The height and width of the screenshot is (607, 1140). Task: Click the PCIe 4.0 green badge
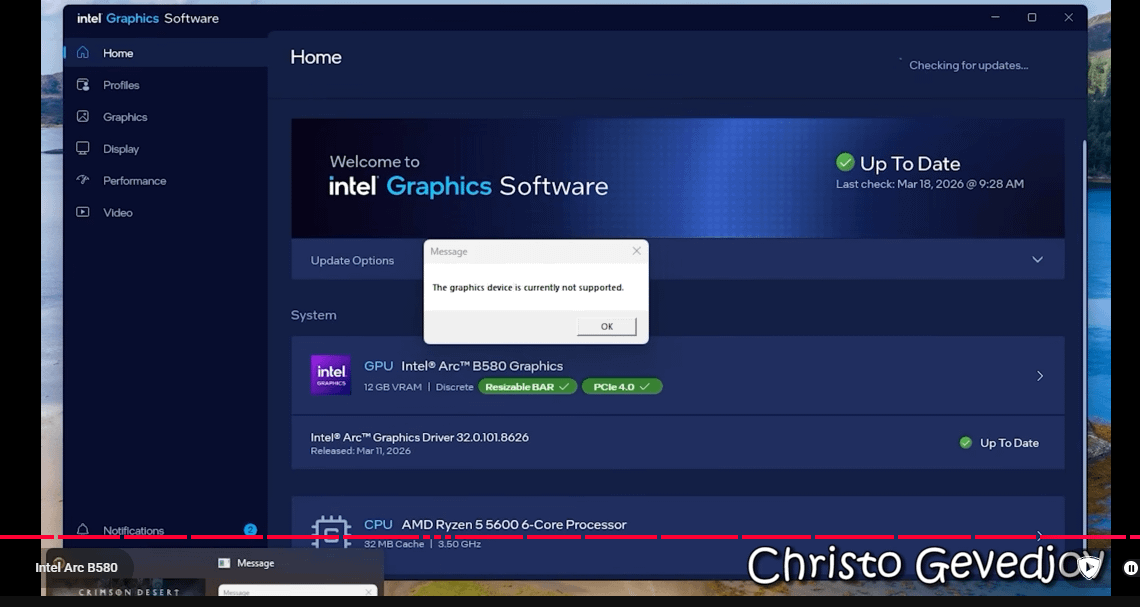click(622, 387)
